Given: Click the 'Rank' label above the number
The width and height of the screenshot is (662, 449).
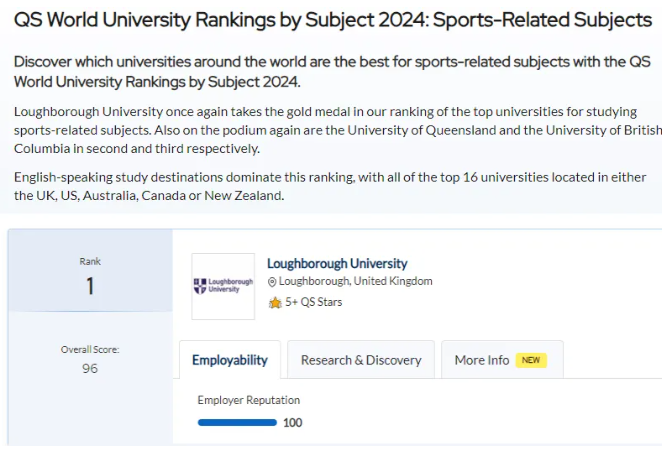Looking at the screenshot, I should point(90,262).
